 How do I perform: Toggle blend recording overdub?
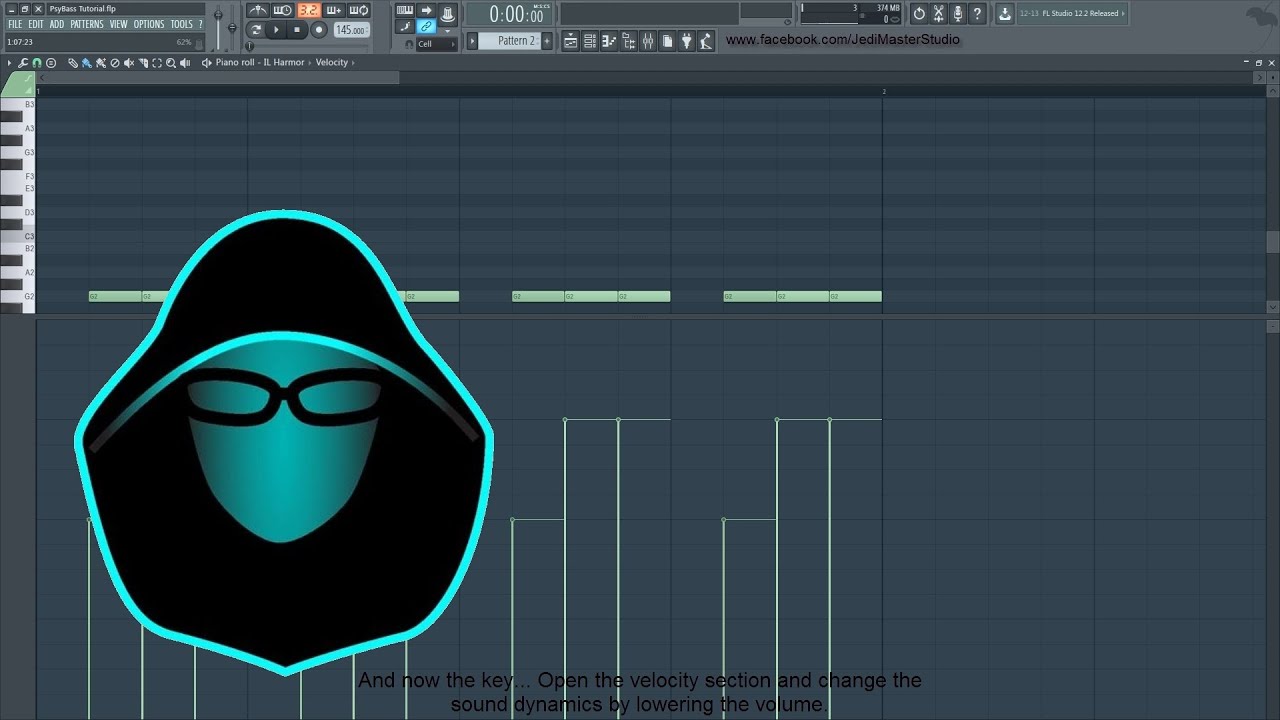(334, 10)
